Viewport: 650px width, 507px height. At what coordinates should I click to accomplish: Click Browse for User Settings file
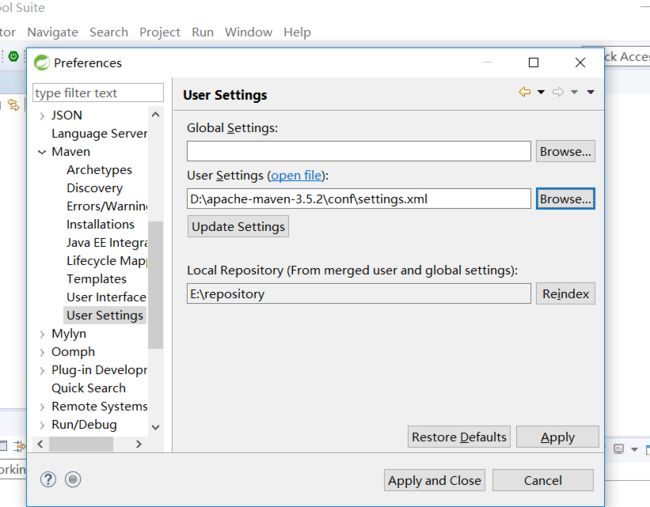tap(565, 199)
